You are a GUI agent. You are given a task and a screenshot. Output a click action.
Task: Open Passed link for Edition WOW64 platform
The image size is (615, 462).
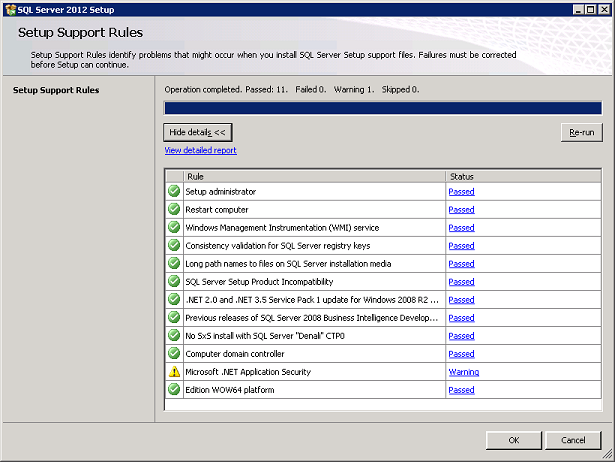coord(461,390)
